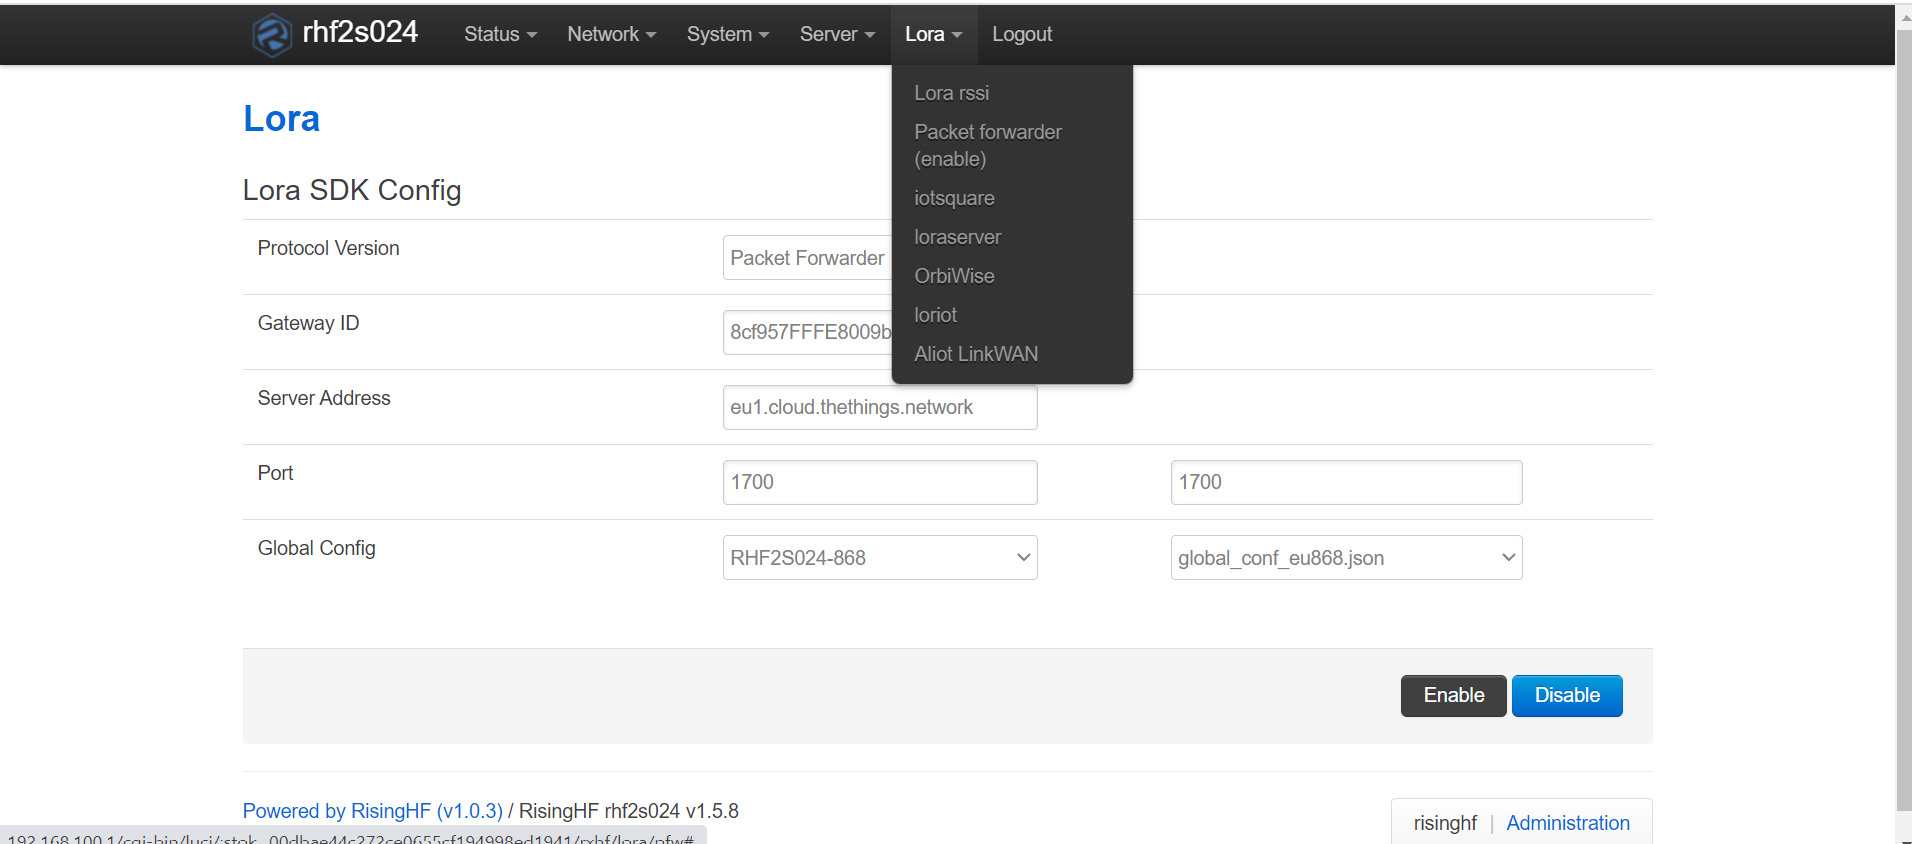Select iotsquare from Lora menu
Screen dimensions: 1912x844
coord(954,198)
